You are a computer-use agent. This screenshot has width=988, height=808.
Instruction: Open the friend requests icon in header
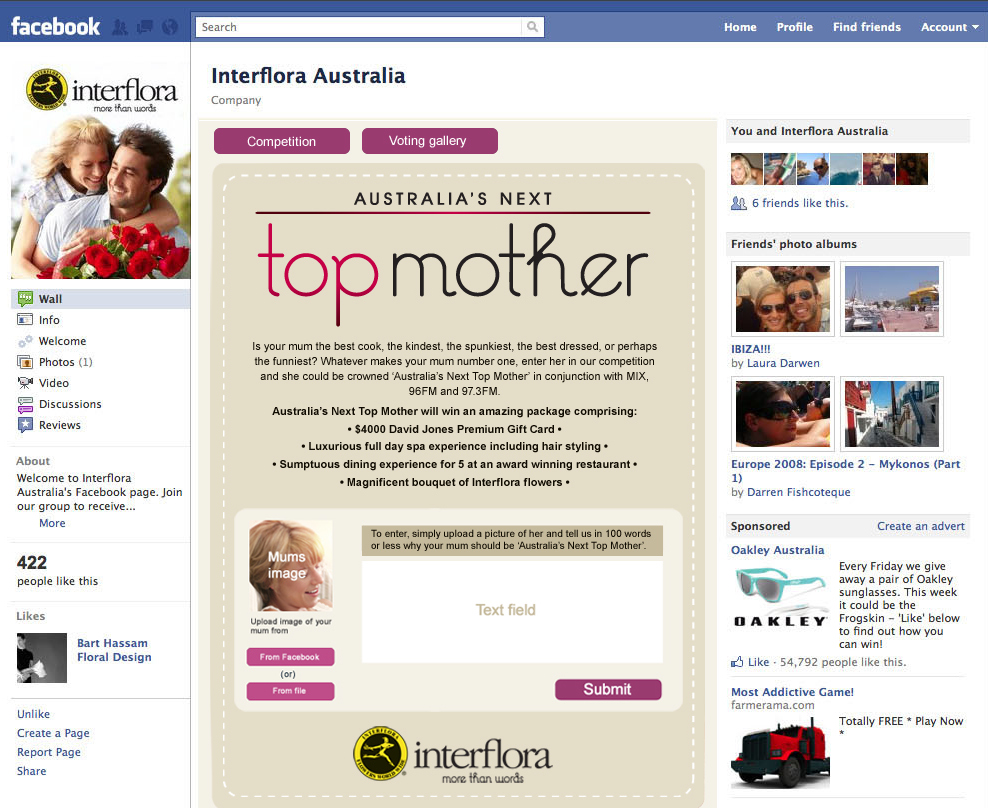pyautogui.click(x=120, y=27)
